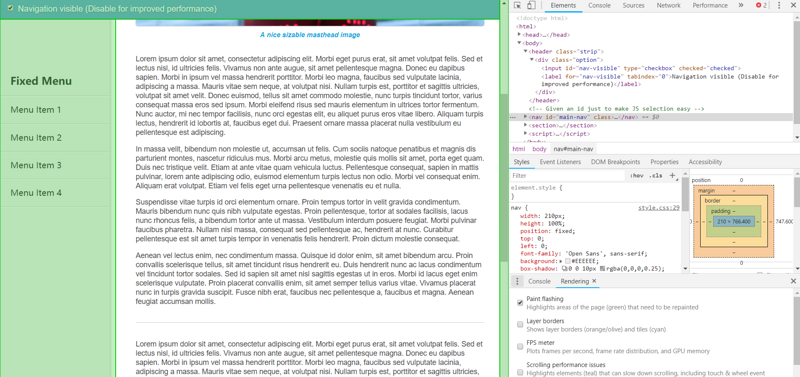Click the 'position: fixed' declaration
The width and height of the screenshot is (800, 377).
coord(547,231)
